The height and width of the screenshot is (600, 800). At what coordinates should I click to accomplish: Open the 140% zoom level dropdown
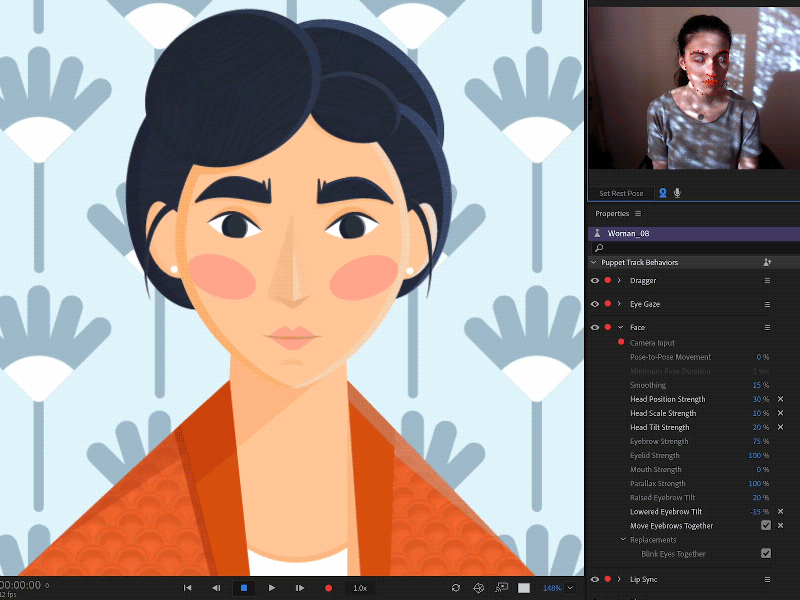pyautogui.click(x=569, y=588)
